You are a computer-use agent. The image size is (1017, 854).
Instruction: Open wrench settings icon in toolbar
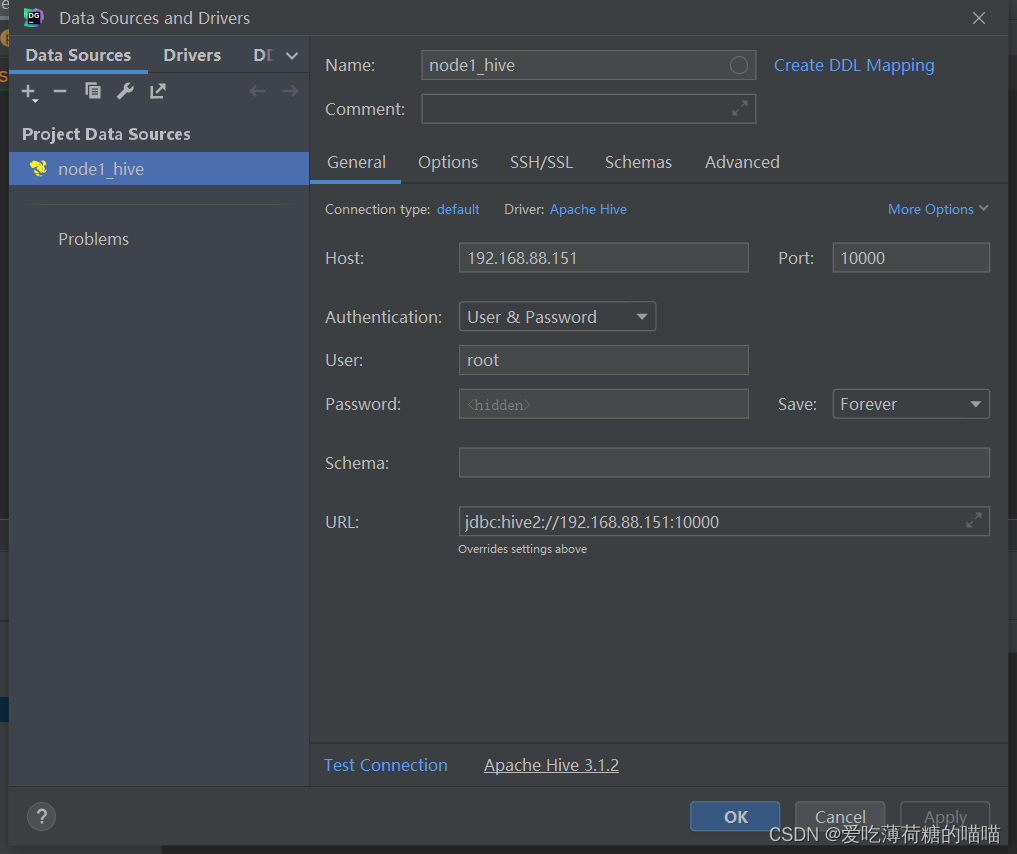pyautogui.click(x=125, y=91)
